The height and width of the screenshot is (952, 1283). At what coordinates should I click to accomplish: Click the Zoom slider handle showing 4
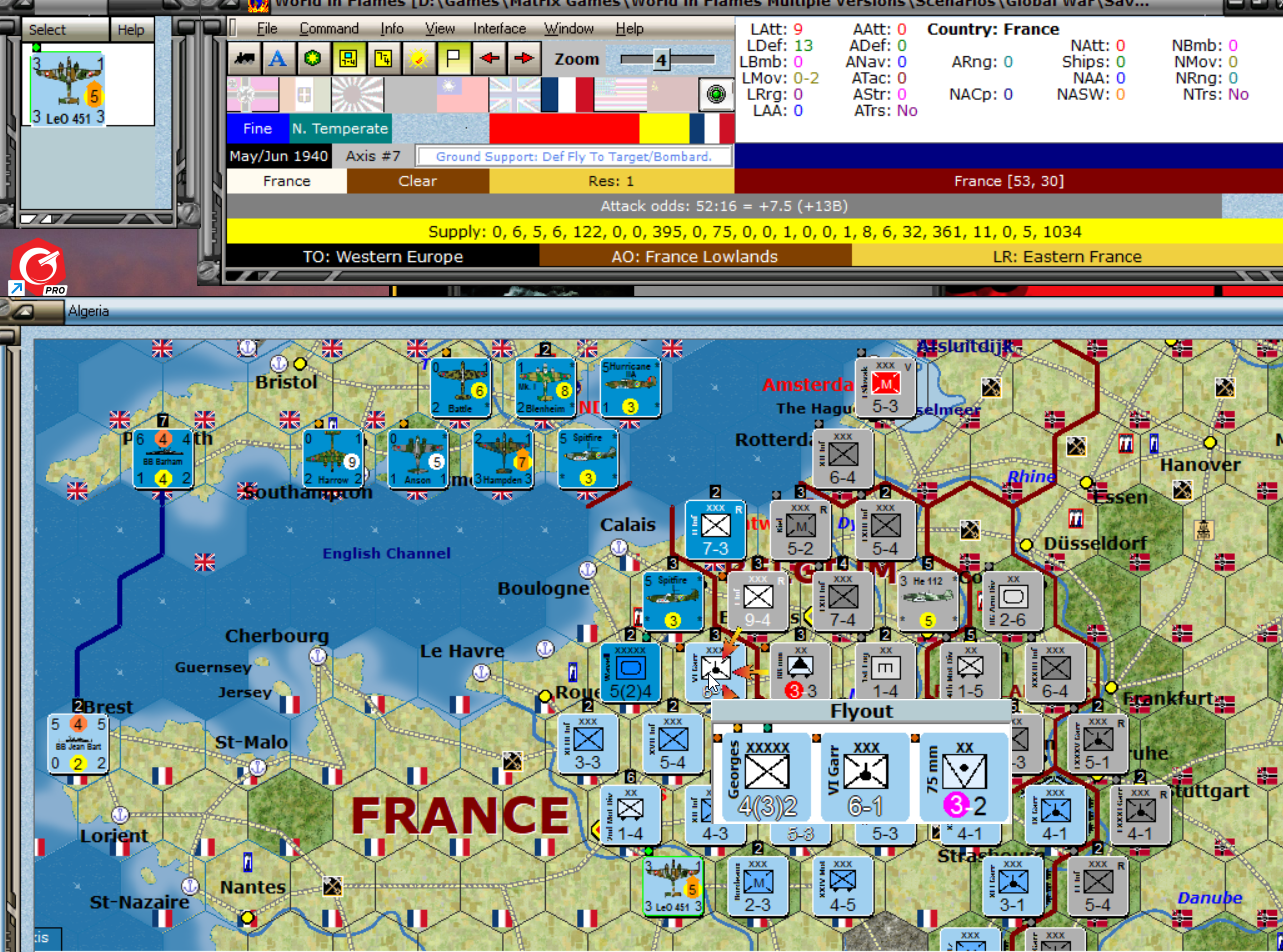point(660,60)
